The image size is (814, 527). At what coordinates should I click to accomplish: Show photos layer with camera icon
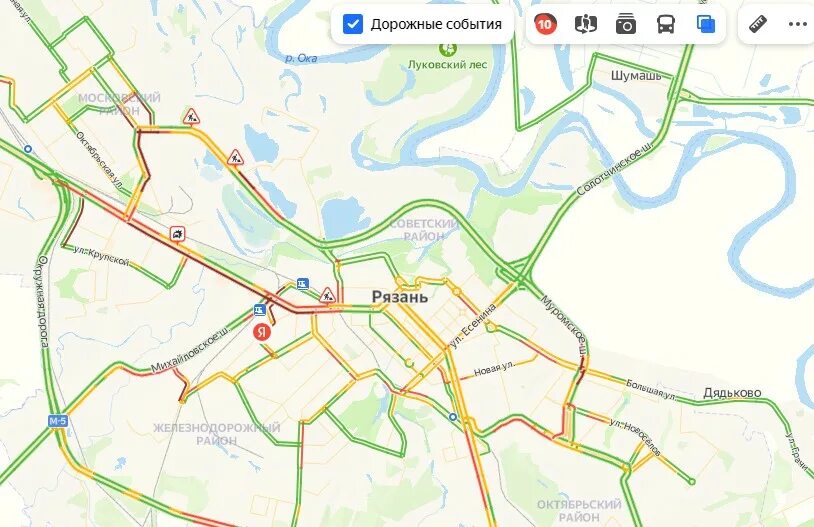pos(626,24)
